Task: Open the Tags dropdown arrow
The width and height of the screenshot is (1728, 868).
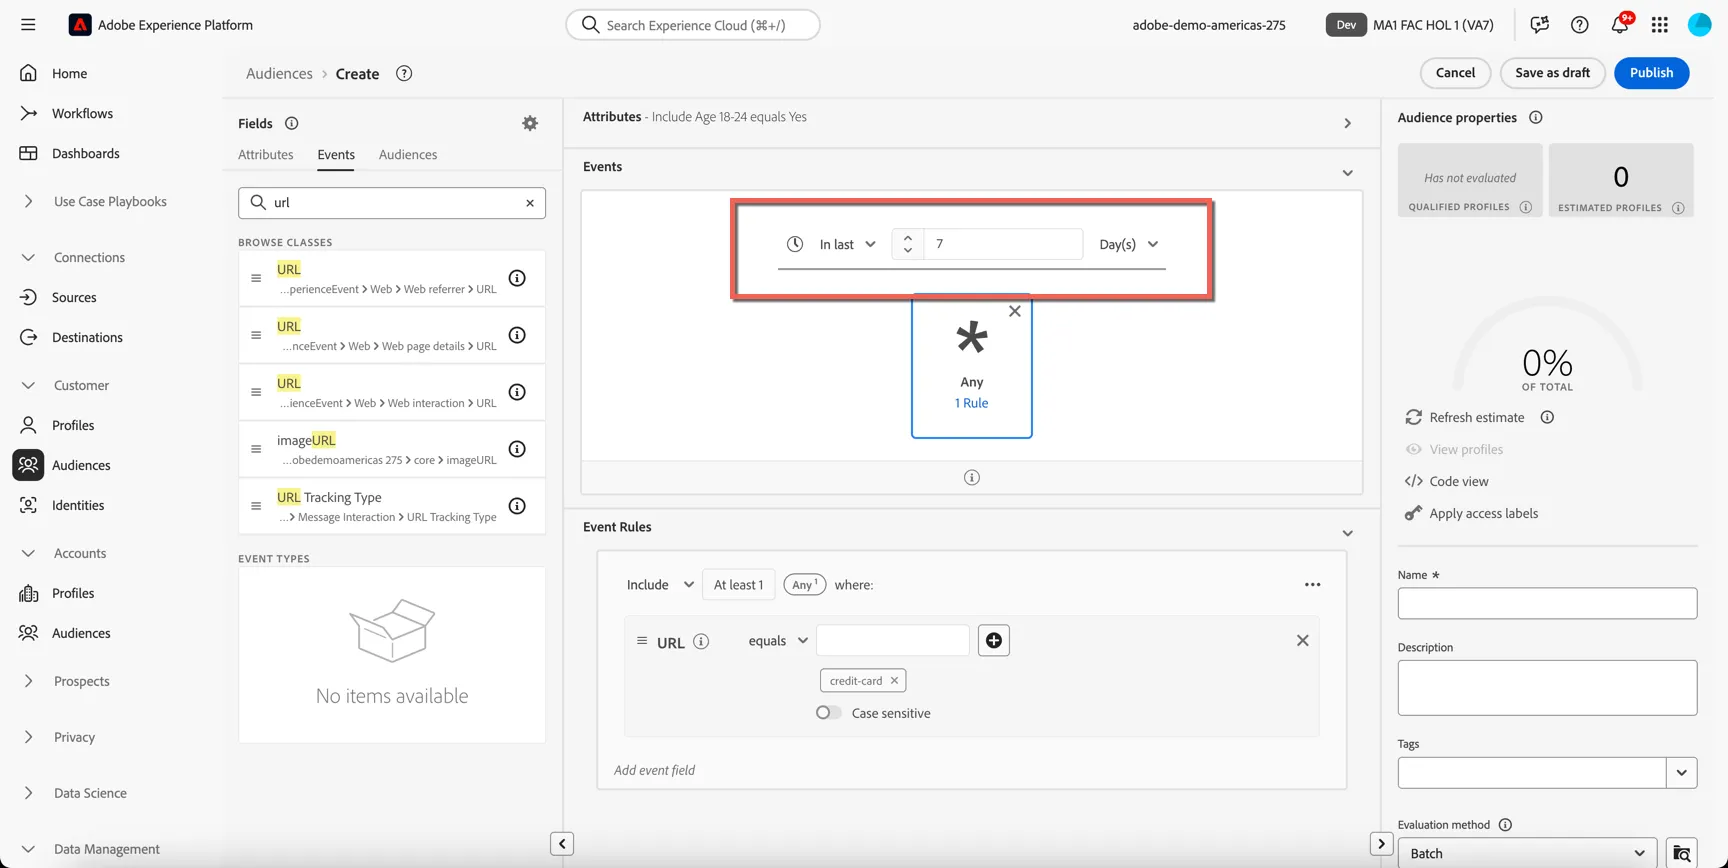Action: click(x=1682, y=773)
